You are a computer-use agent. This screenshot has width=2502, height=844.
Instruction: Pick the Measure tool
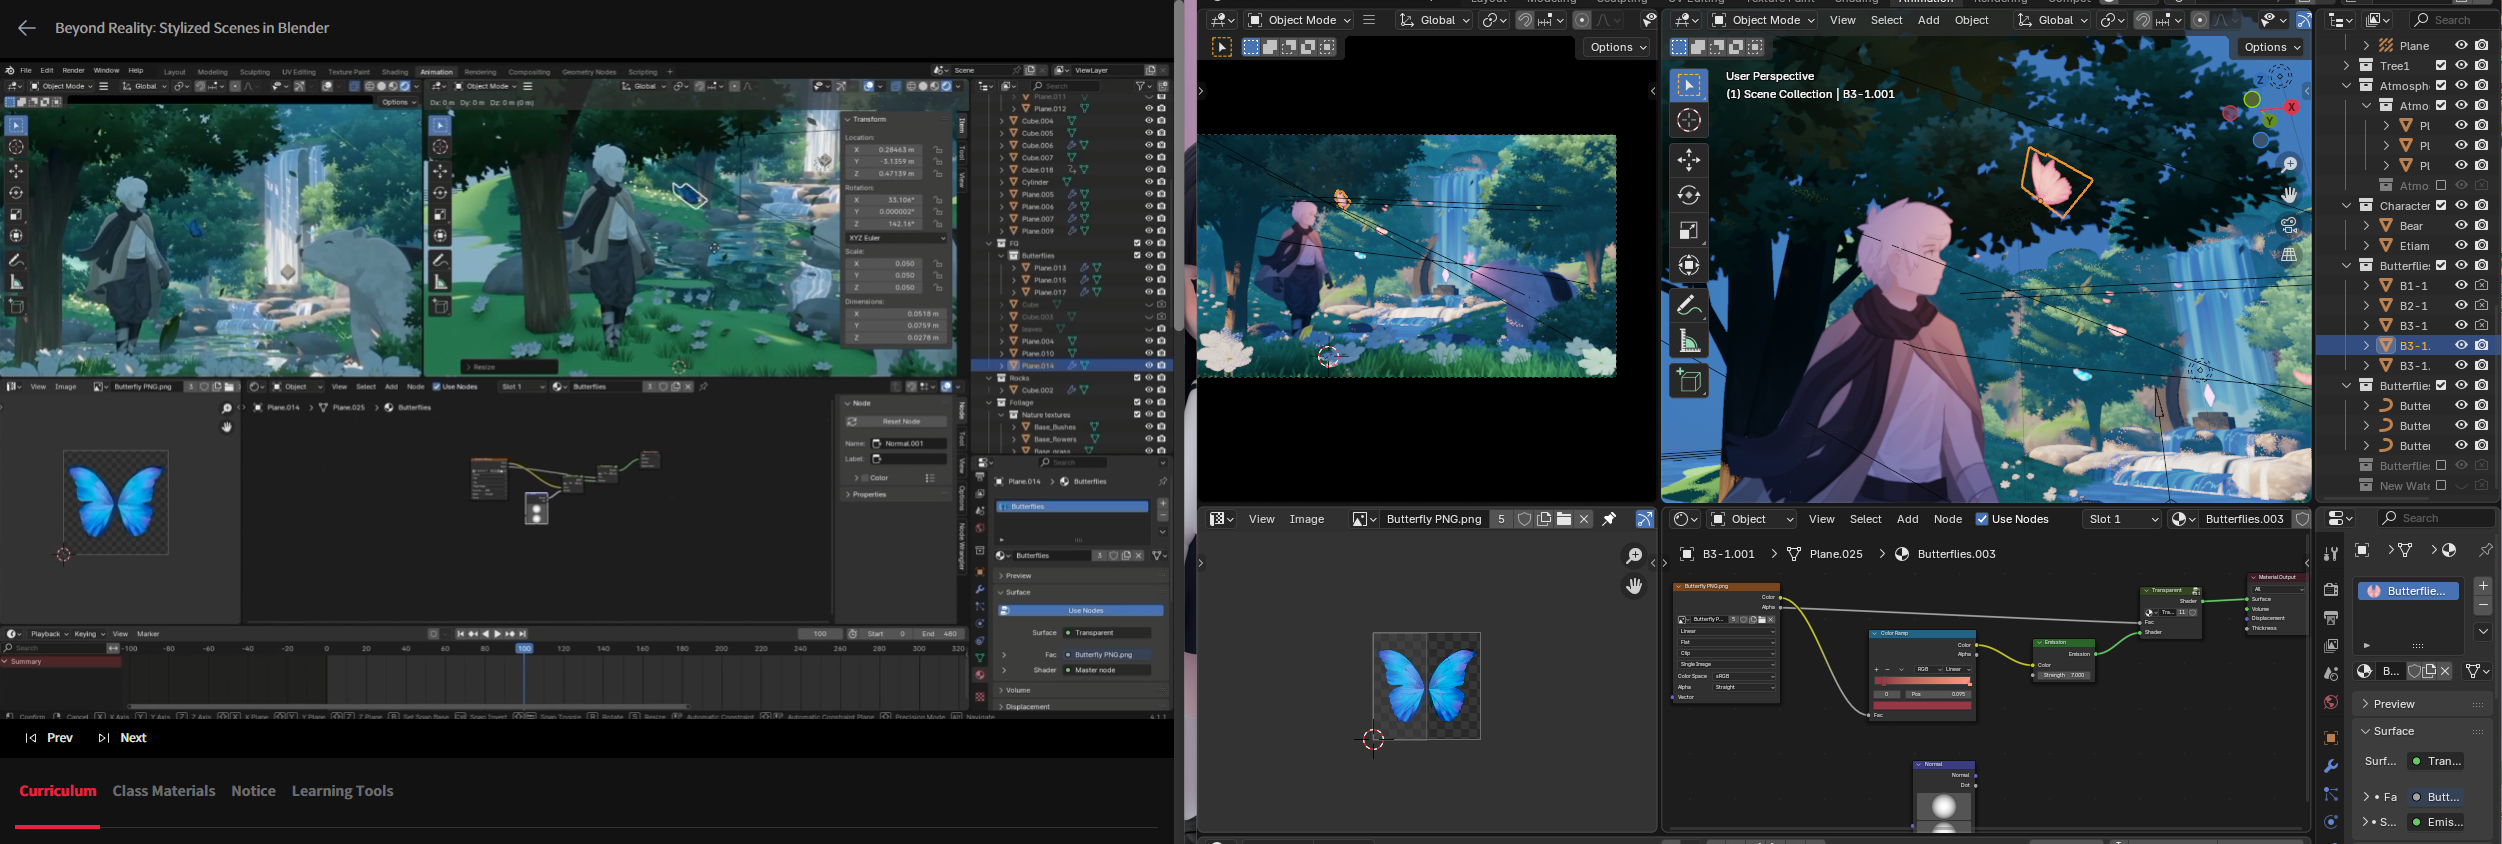[x=1689, y=342]
